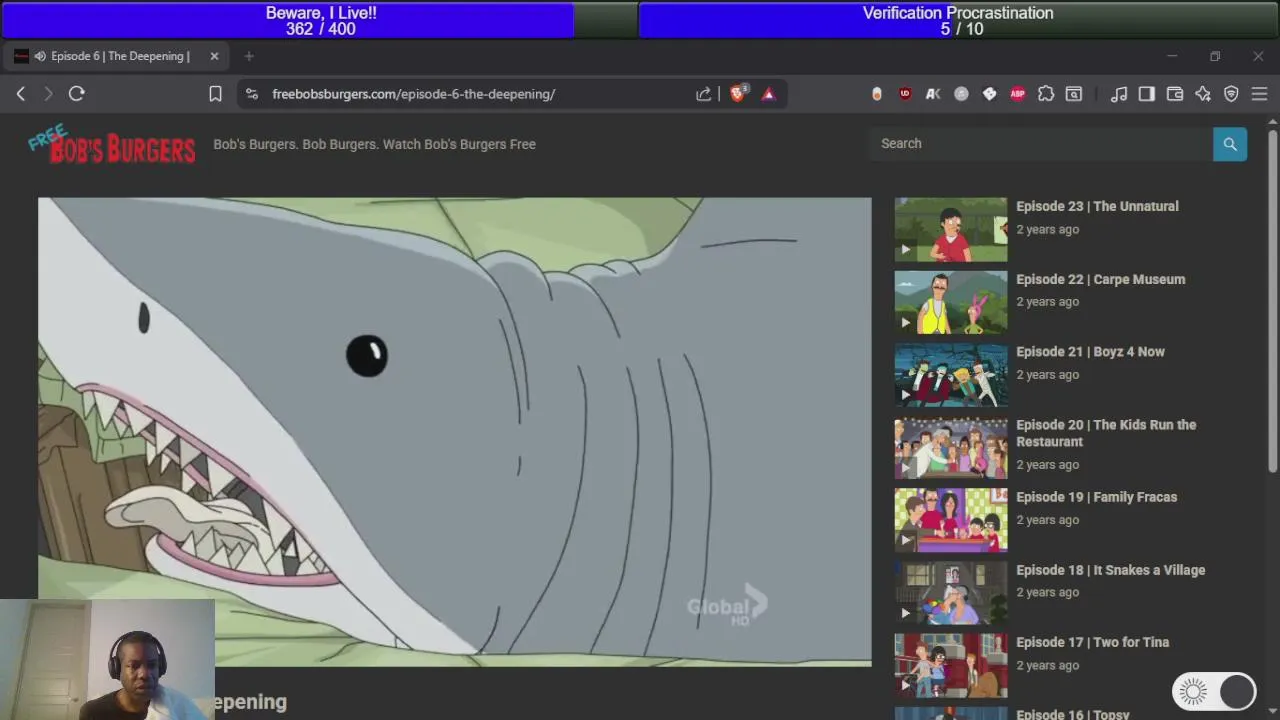Screen dimensions: 1280x720
Task: Open Episode 23 The Unnatural link
Action: [1097, 206]
